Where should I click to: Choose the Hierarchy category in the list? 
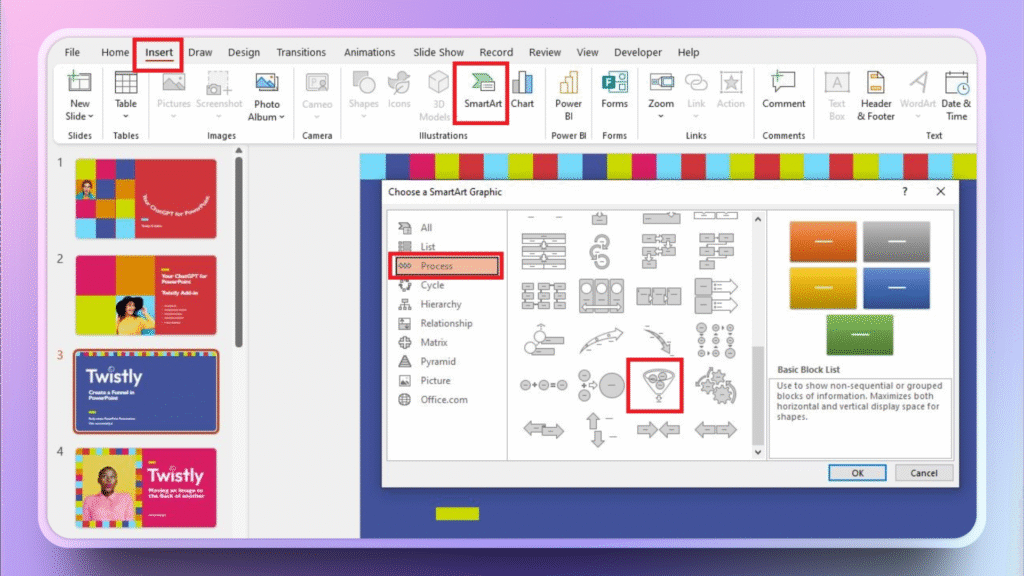coord(440,304)
